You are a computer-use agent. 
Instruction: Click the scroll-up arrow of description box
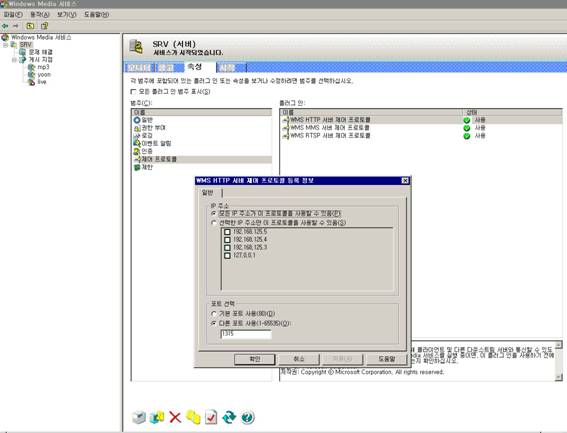click(x=559, y=345)
